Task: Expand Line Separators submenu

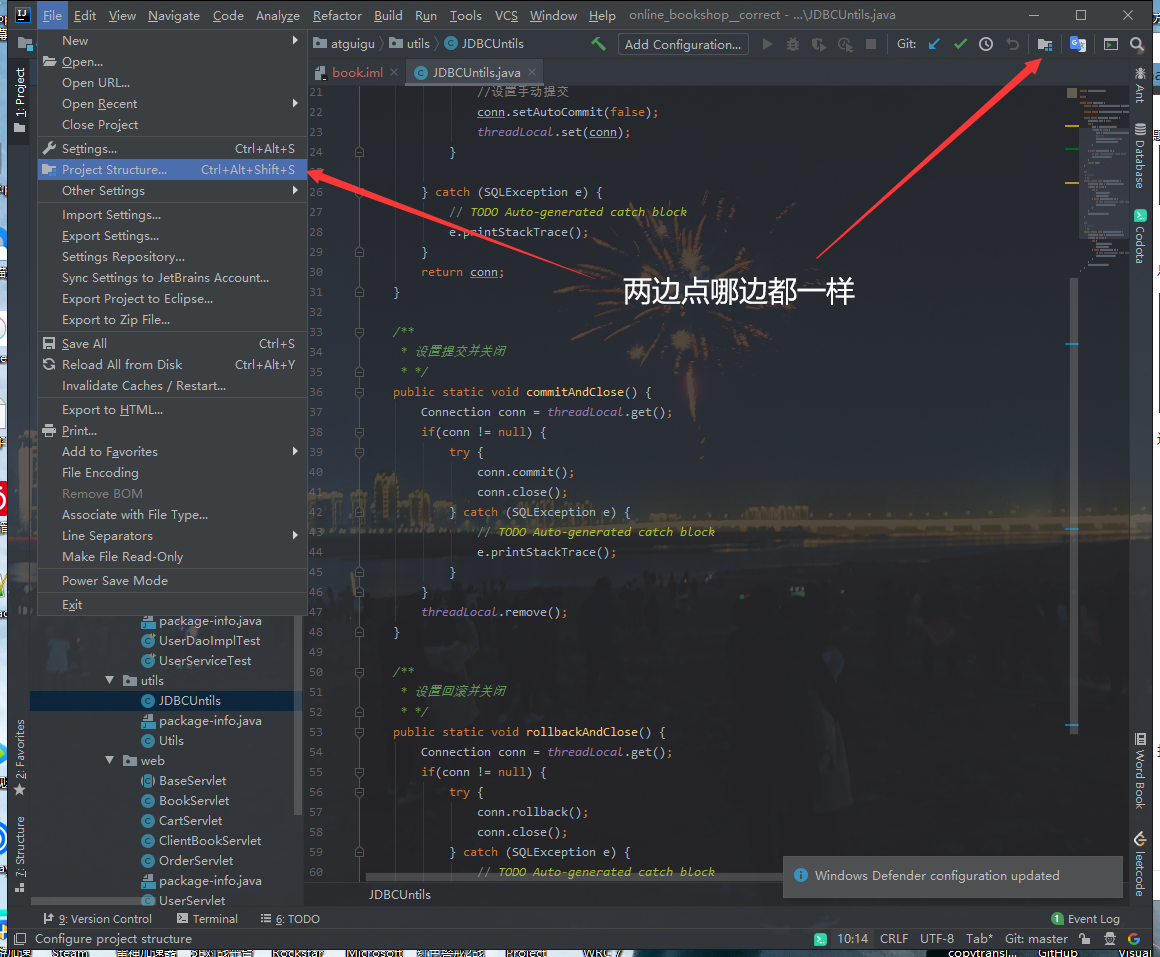Action: (172, 535)
